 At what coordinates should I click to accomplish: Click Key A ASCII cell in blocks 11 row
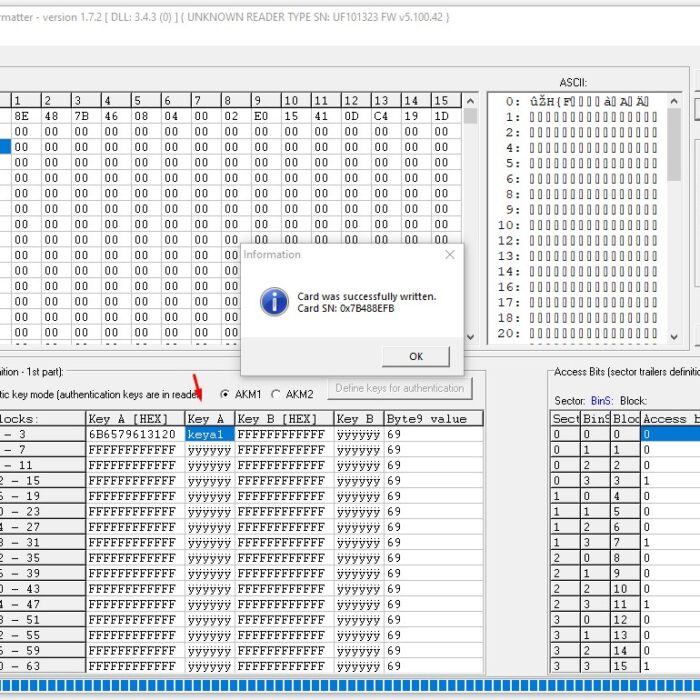point(209,465)
